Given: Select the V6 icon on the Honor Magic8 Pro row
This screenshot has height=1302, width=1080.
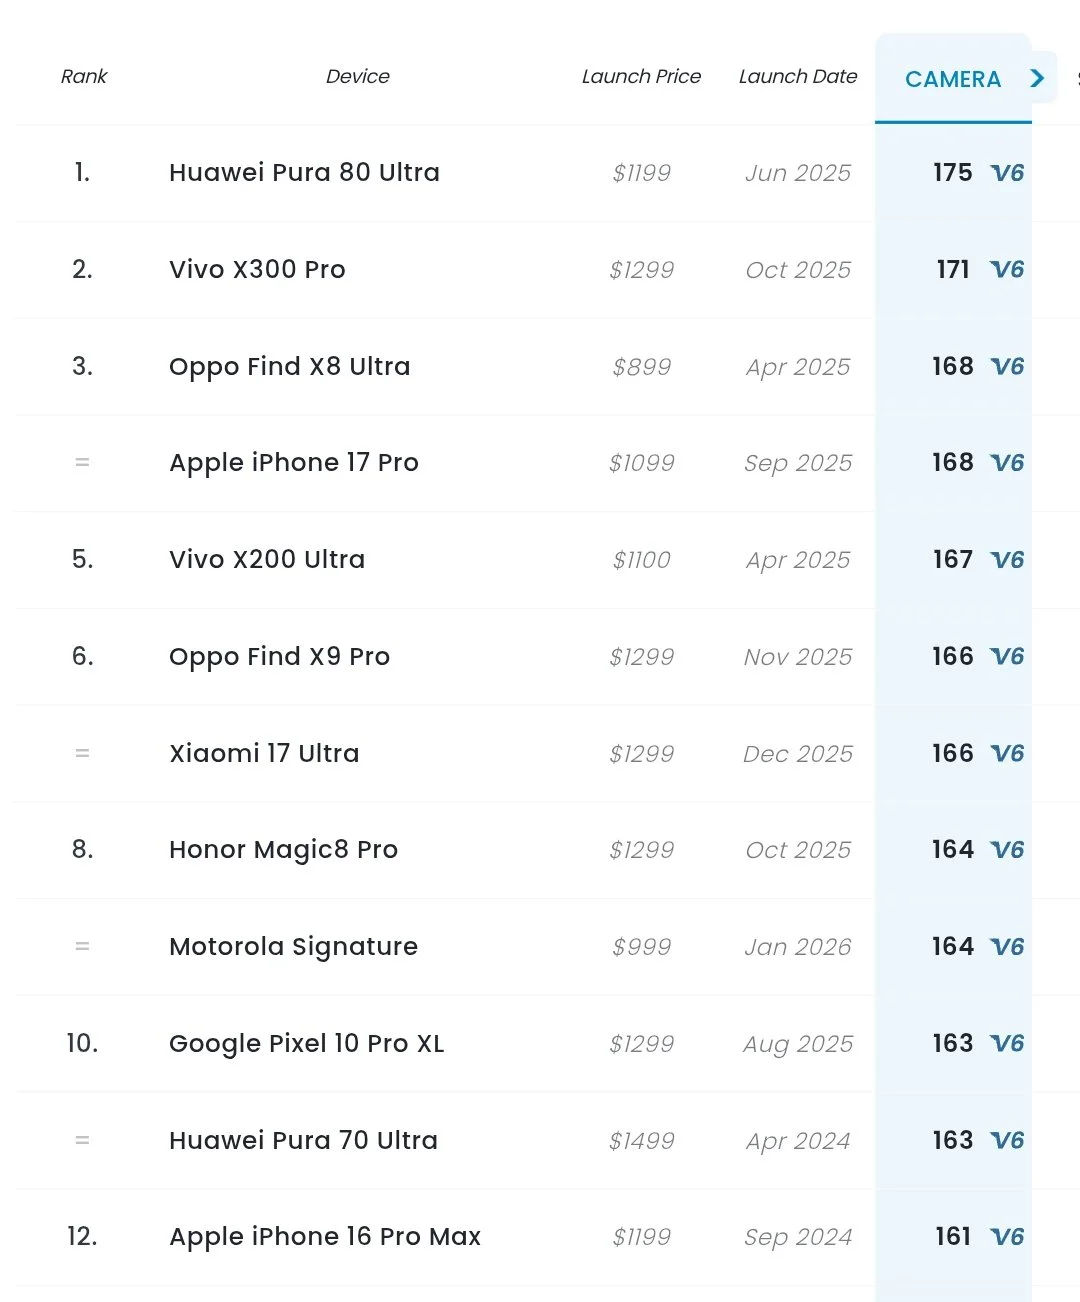Looking at the screenshot, I should pos(1009,849).
